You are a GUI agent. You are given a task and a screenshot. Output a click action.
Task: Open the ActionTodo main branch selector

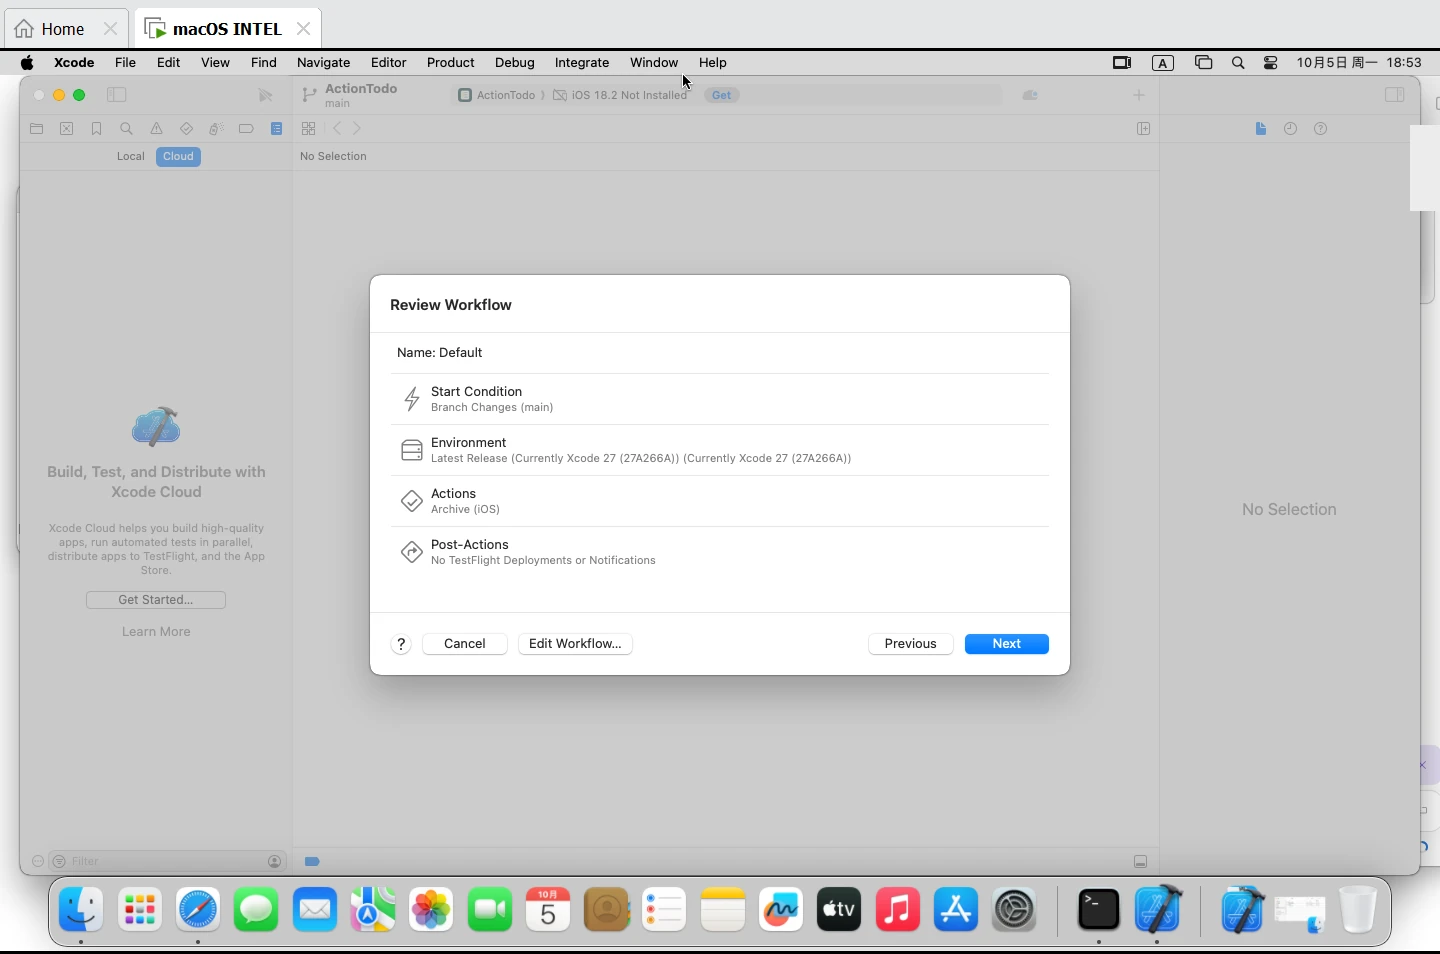point(349,95)
